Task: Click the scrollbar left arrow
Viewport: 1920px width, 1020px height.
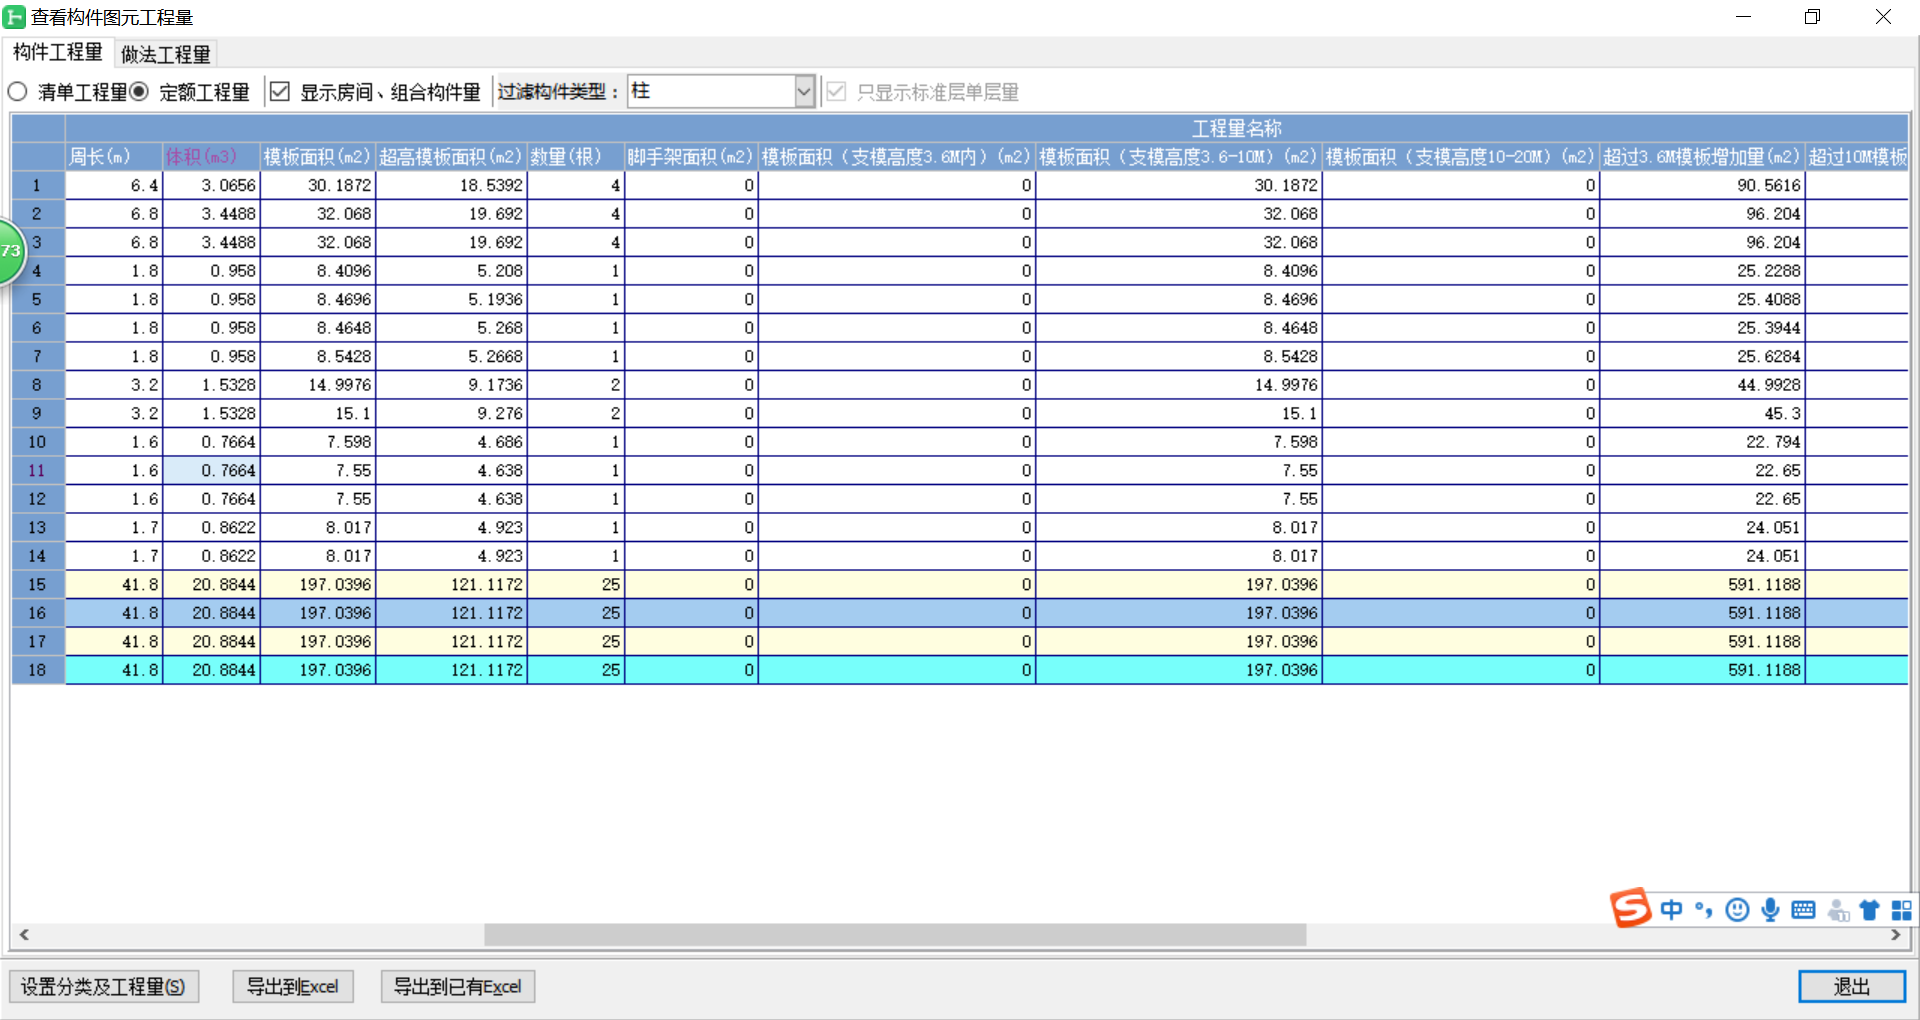Action: tap(24, 935)
